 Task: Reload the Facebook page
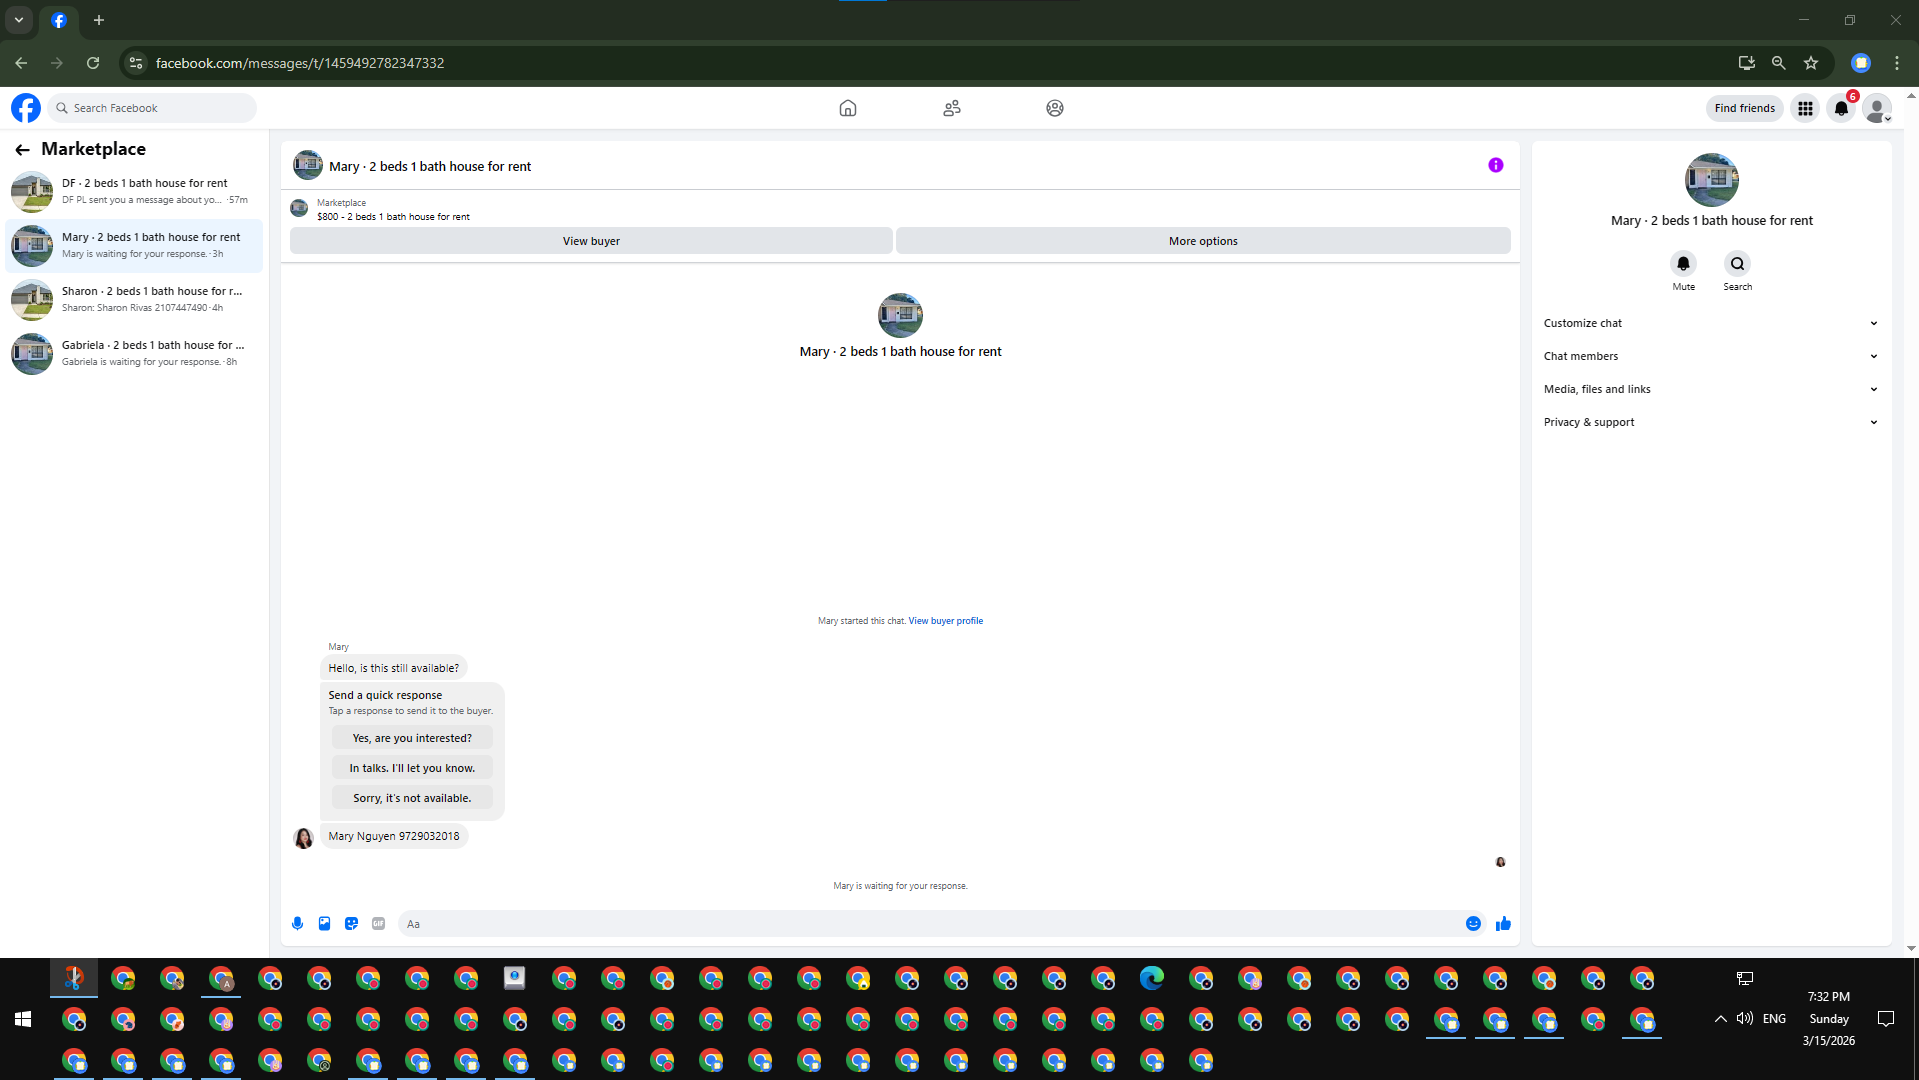click(93, 63)
